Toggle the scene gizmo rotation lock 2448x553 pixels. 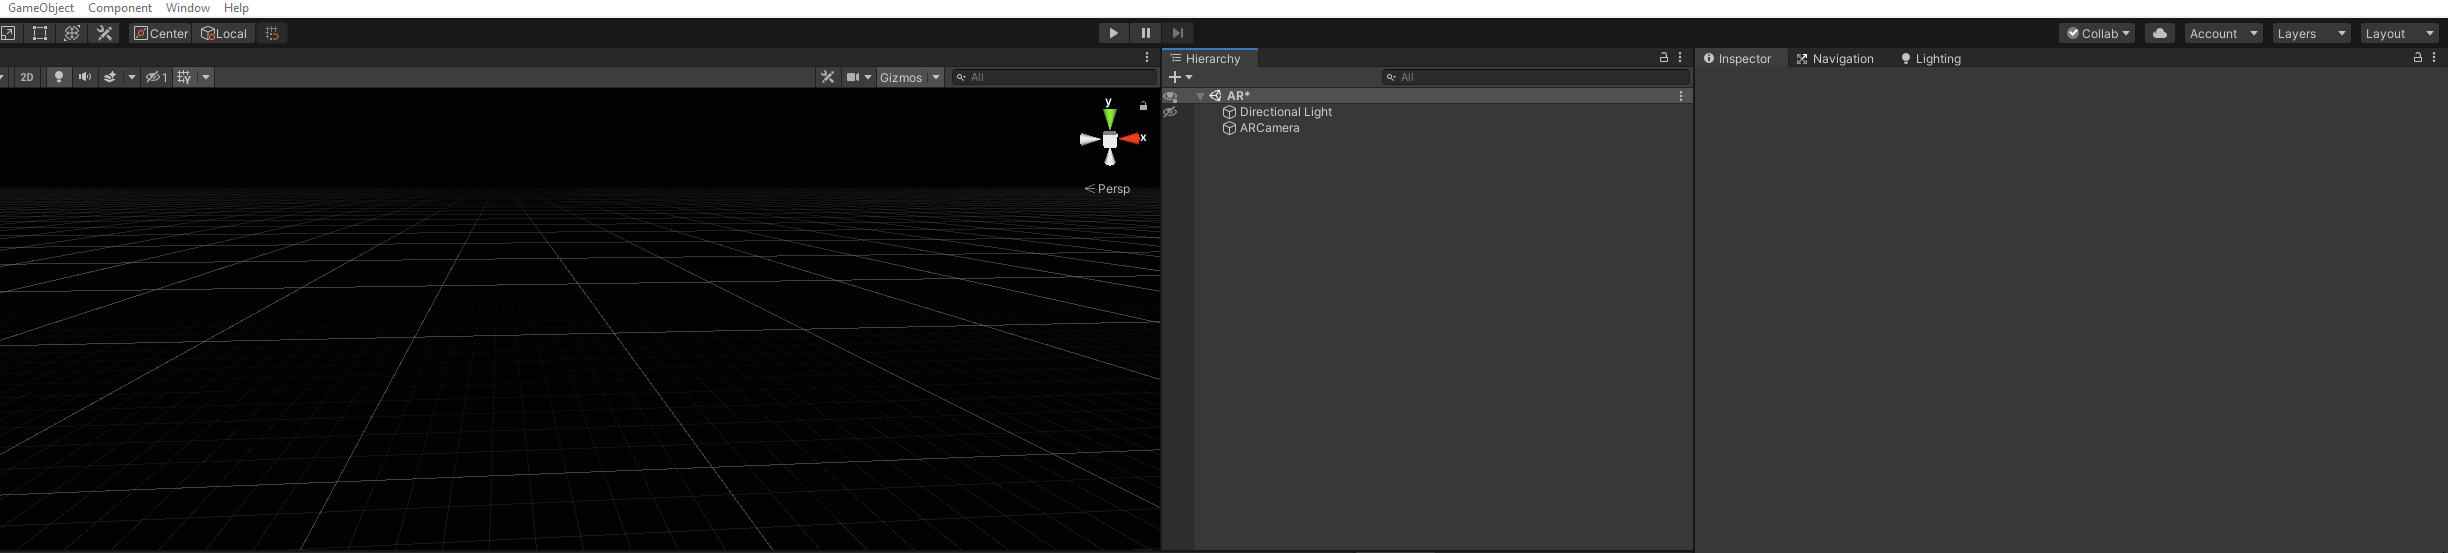pyautogui.click(x=1143, y=105)
